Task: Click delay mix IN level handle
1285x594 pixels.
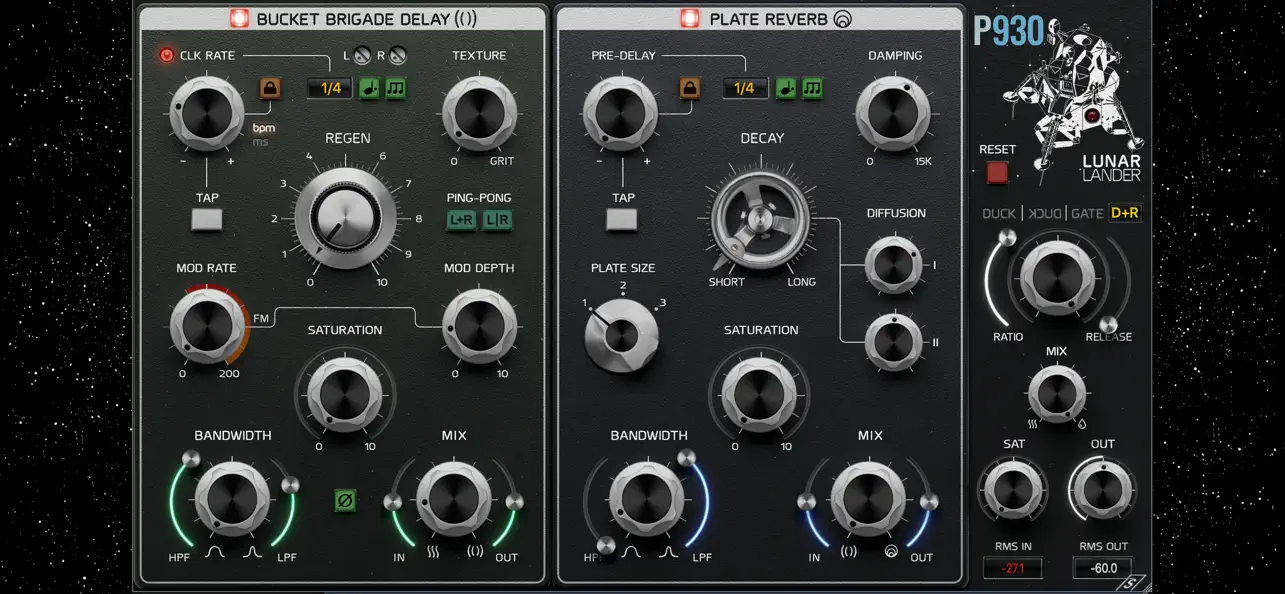Action: click(x=393, y=502)
